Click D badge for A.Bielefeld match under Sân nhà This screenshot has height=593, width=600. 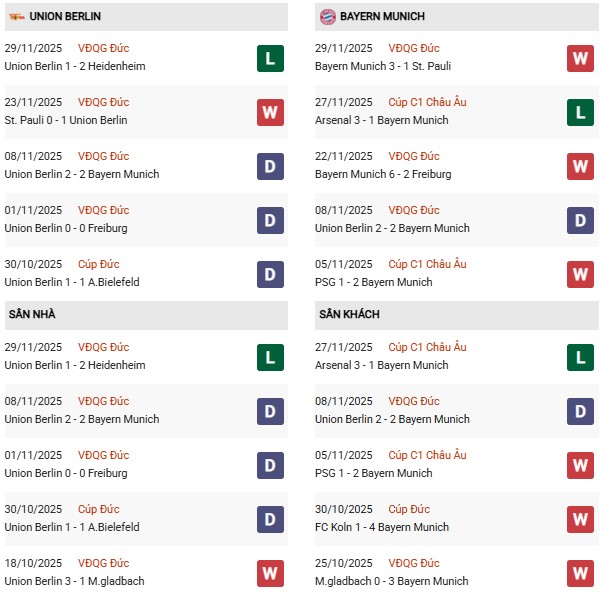coord(270,519)
